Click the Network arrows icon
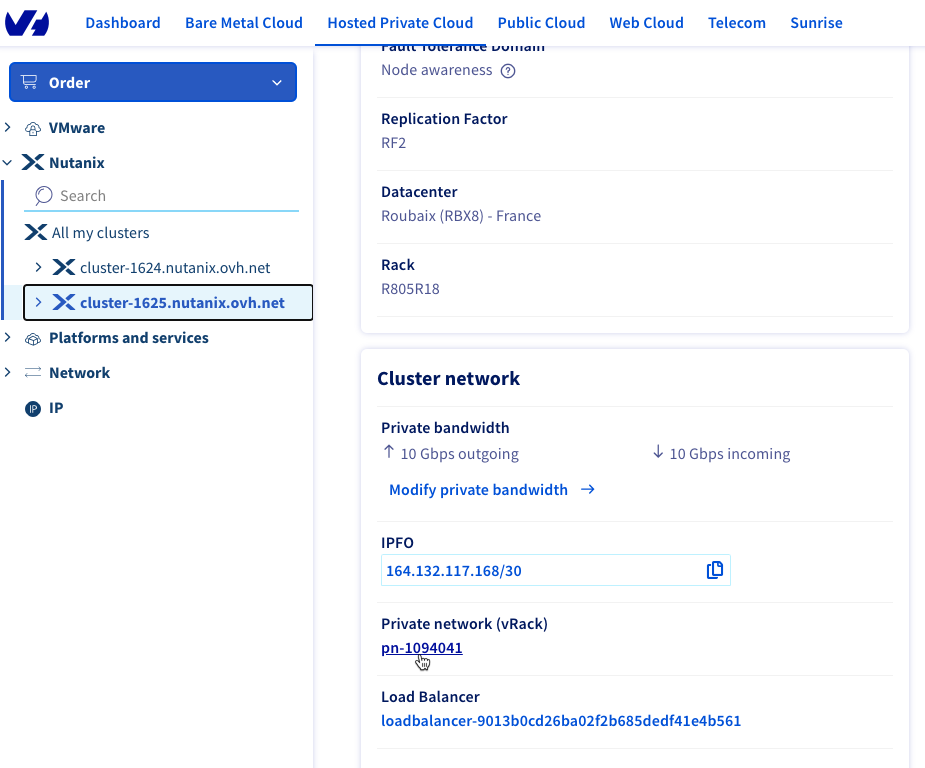Screen dimensions: 925x768 [33, 373]
